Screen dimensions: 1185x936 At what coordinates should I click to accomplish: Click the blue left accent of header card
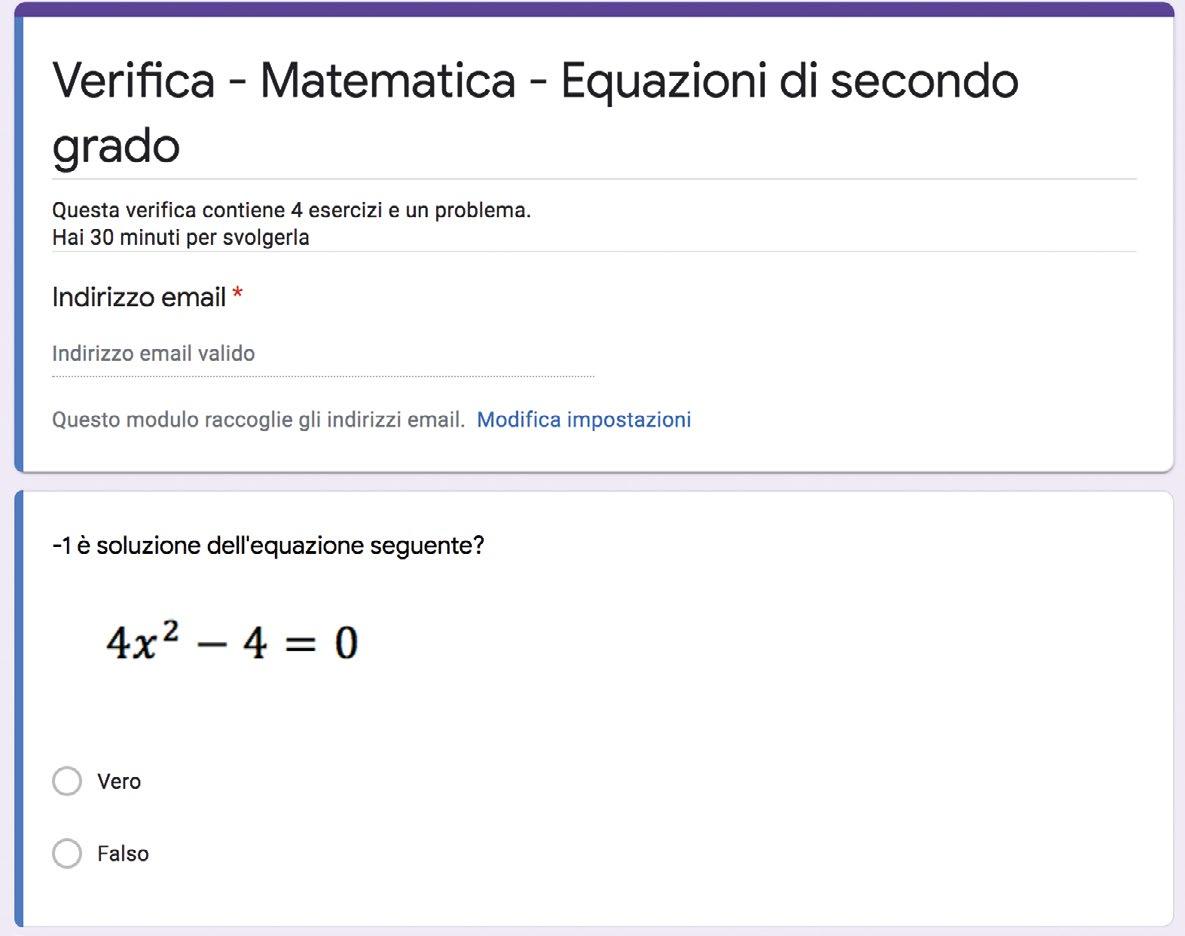pyautogui.click(x=19, y=243)
